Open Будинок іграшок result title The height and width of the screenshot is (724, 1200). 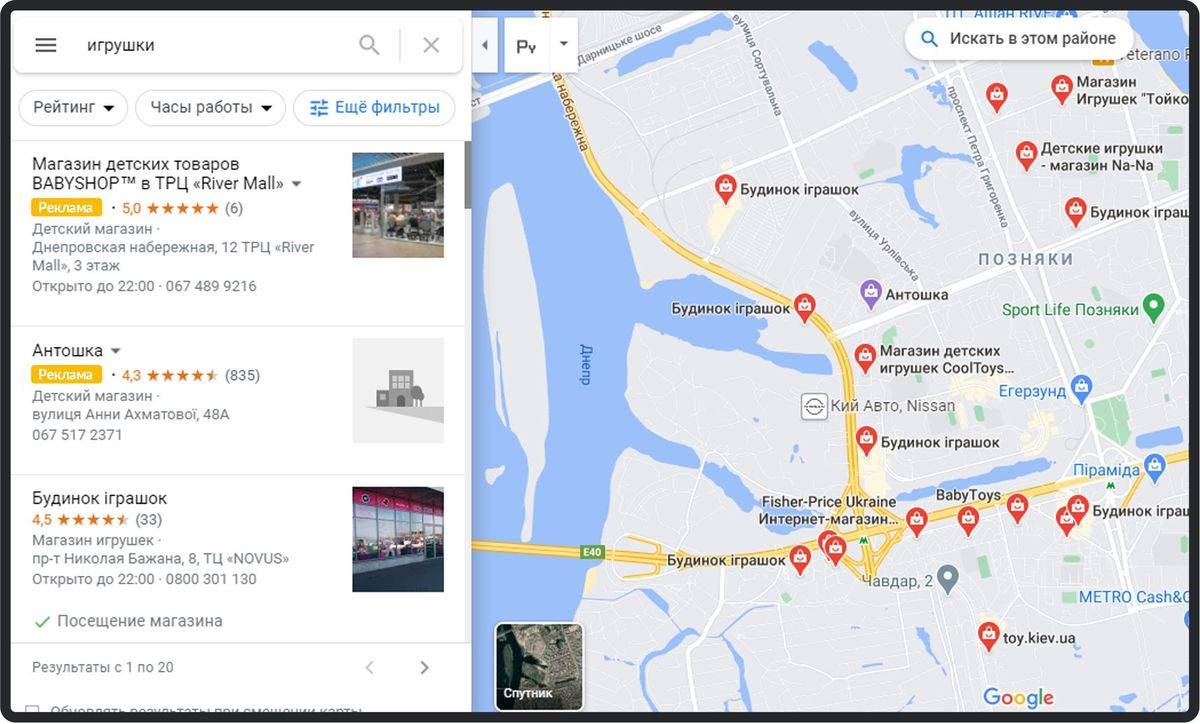tap(100, 498)
